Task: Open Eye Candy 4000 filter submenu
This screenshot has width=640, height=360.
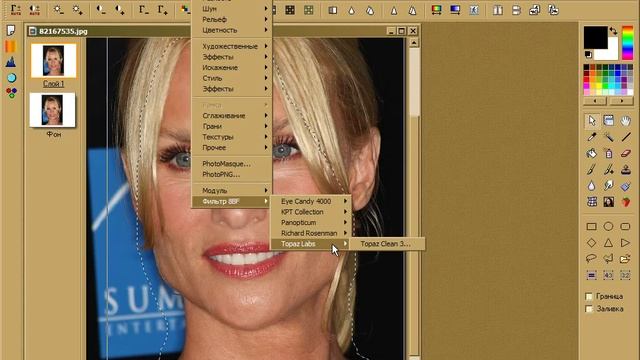Action: tap(310, 201)
